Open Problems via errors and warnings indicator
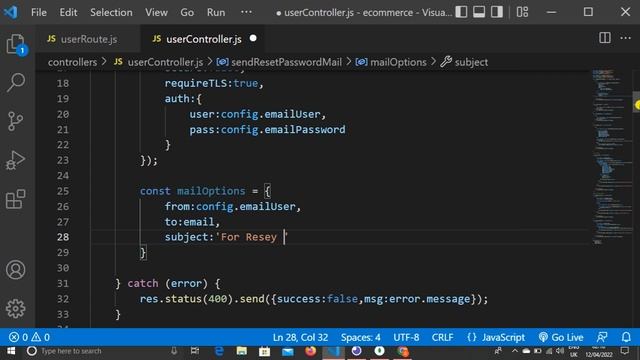 [x=29, y=337]
